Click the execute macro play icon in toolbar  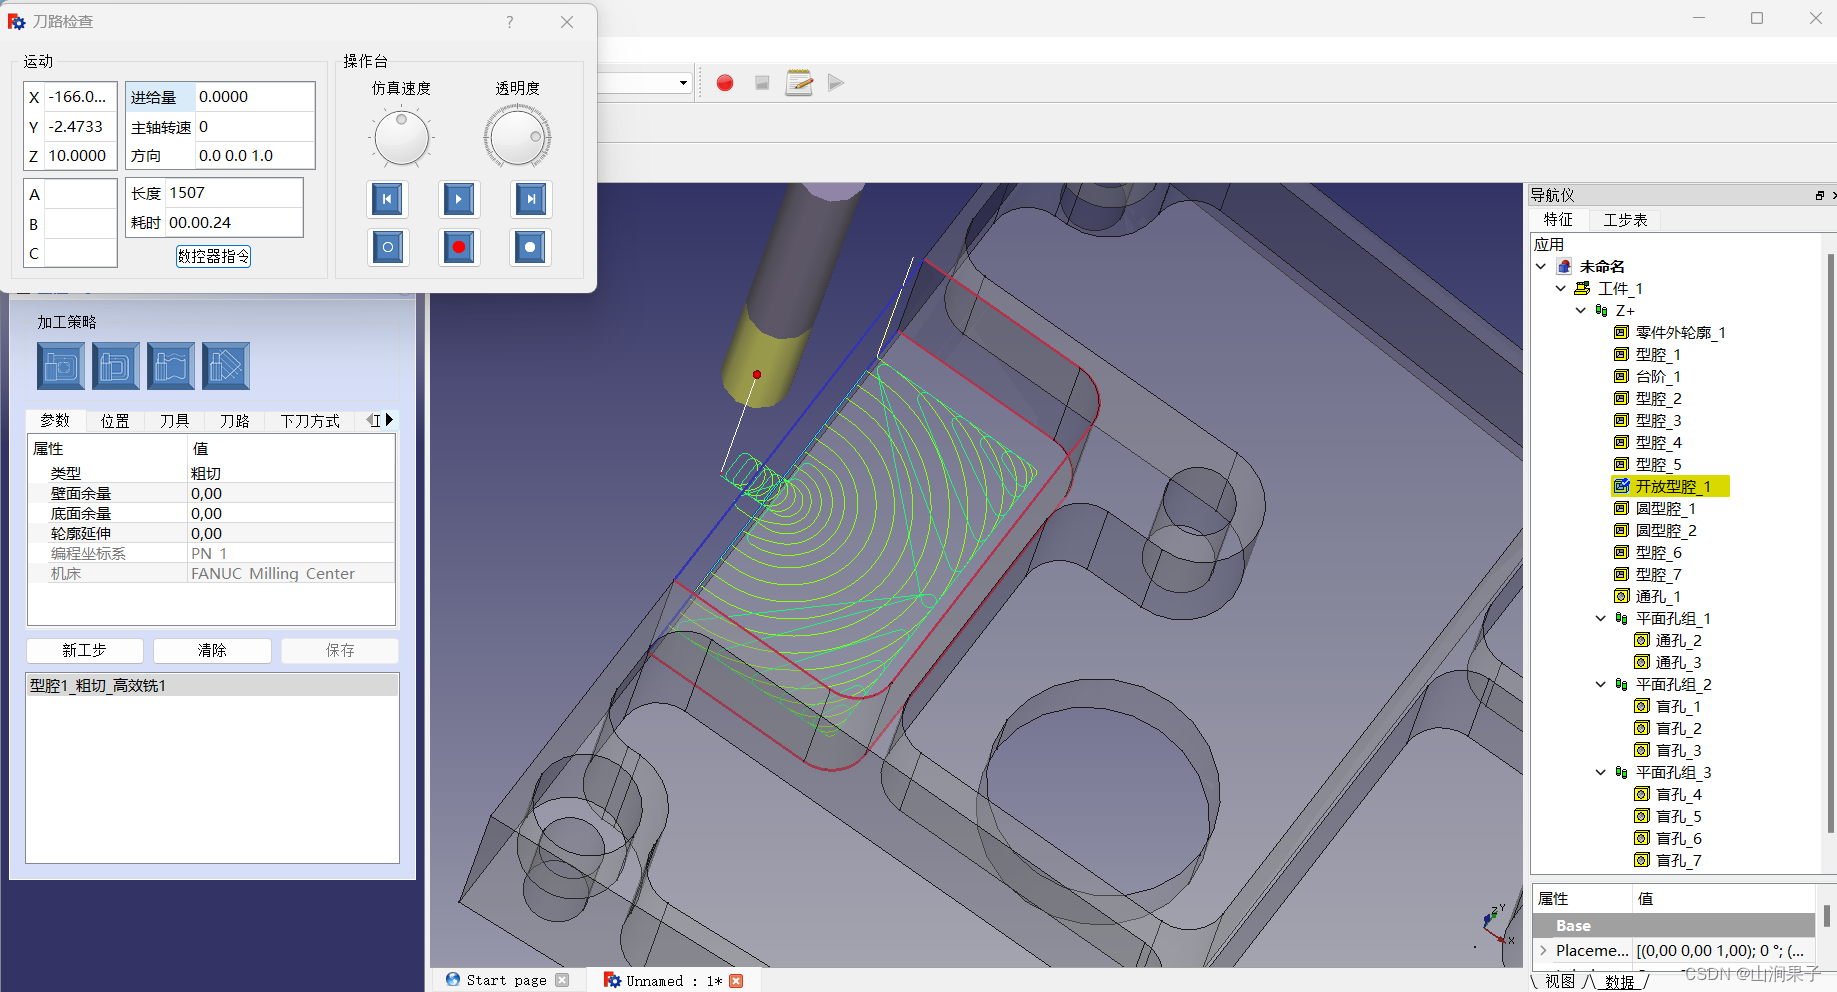[x=836, y=83]
